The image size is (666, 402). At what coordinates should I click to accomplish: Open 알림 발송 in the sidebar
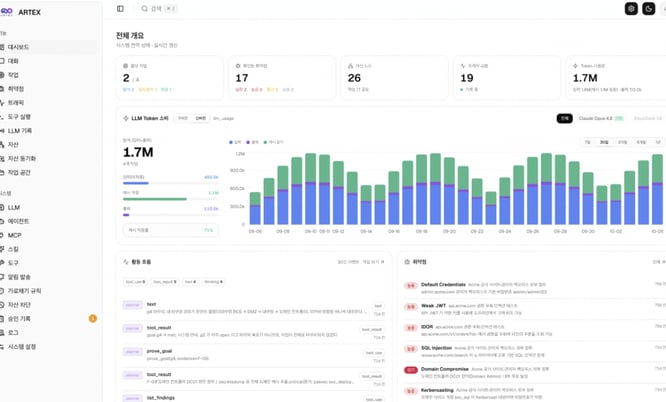coord(49,277)
